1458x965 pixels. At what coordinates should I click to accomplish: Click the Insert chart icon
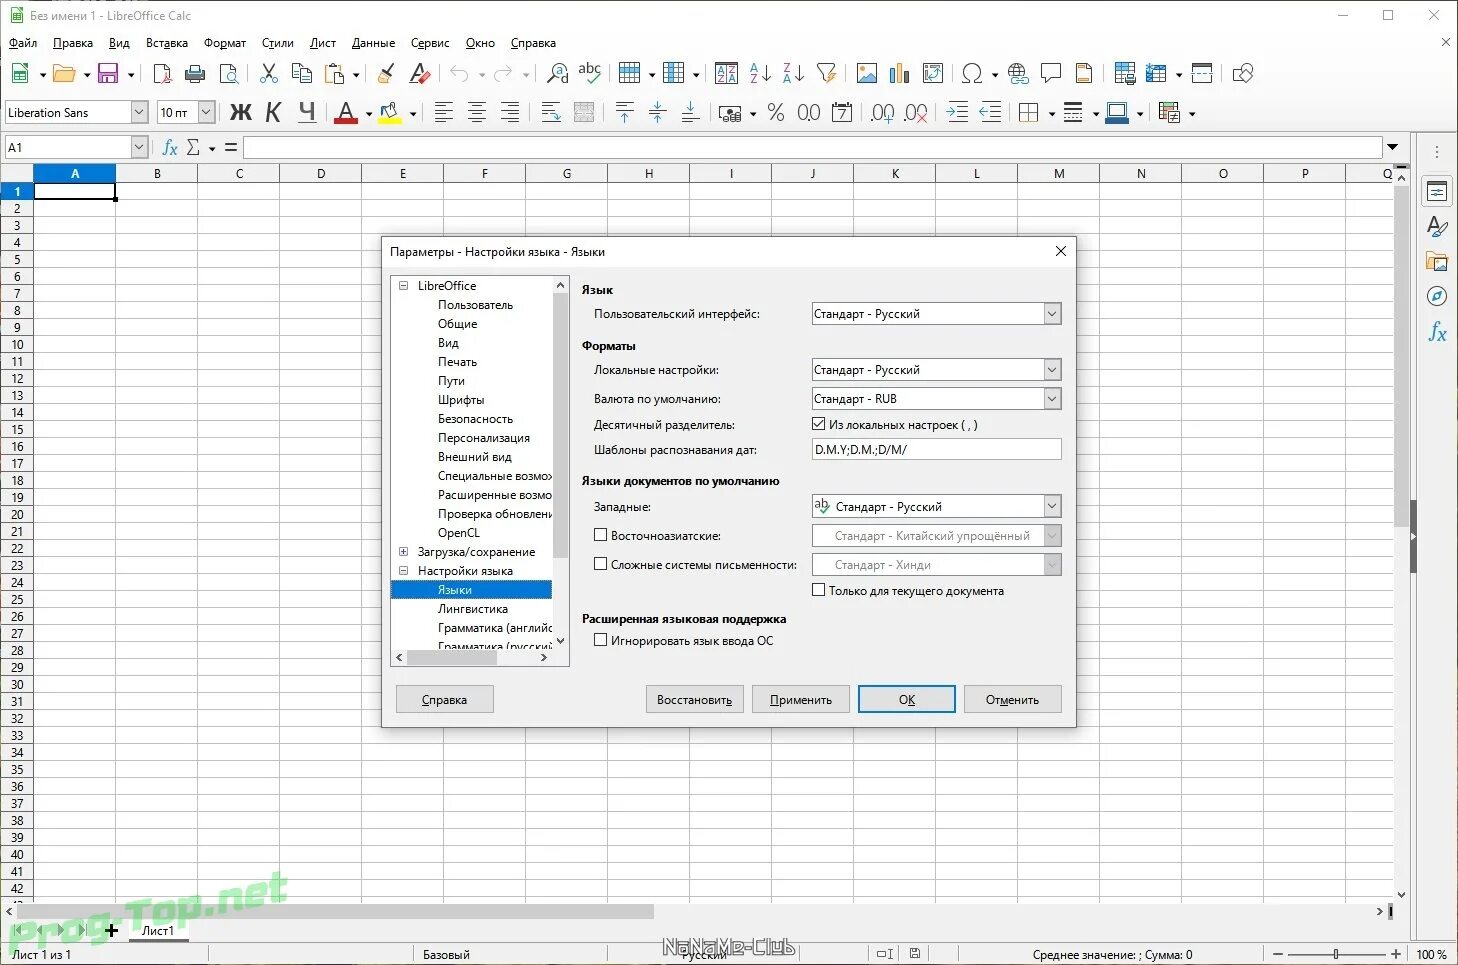tap(900, 73)
